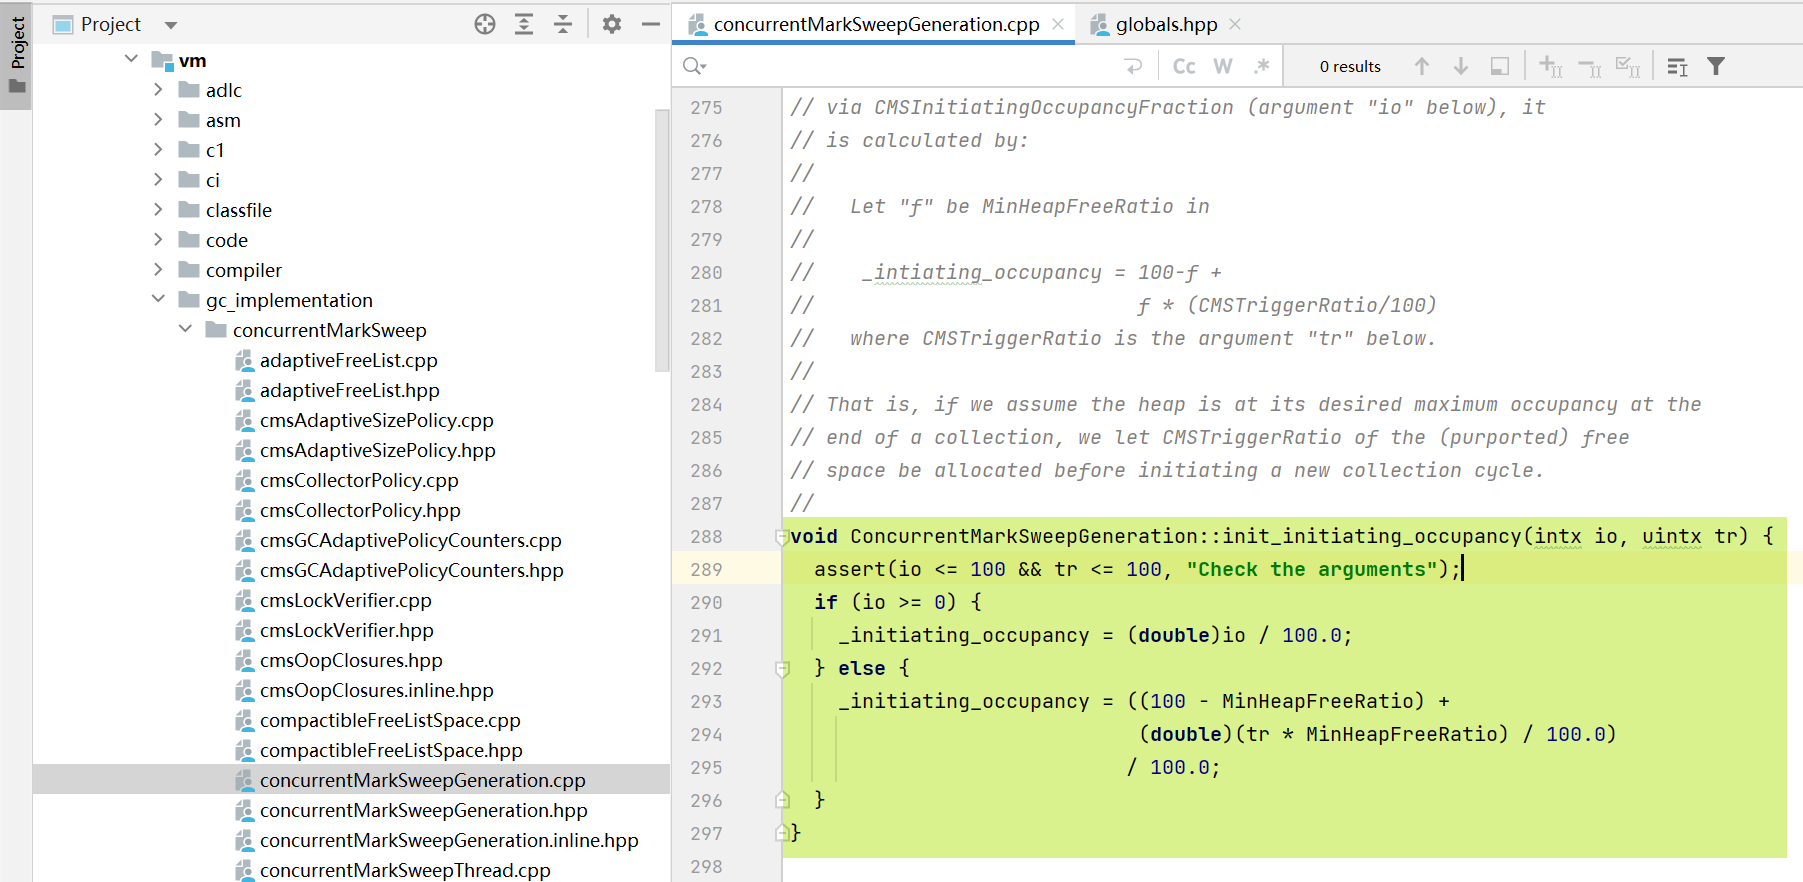
Task: Open concurrentMarkSweepGeneration.inline.hpp file
Action: [x=449, y=840]
